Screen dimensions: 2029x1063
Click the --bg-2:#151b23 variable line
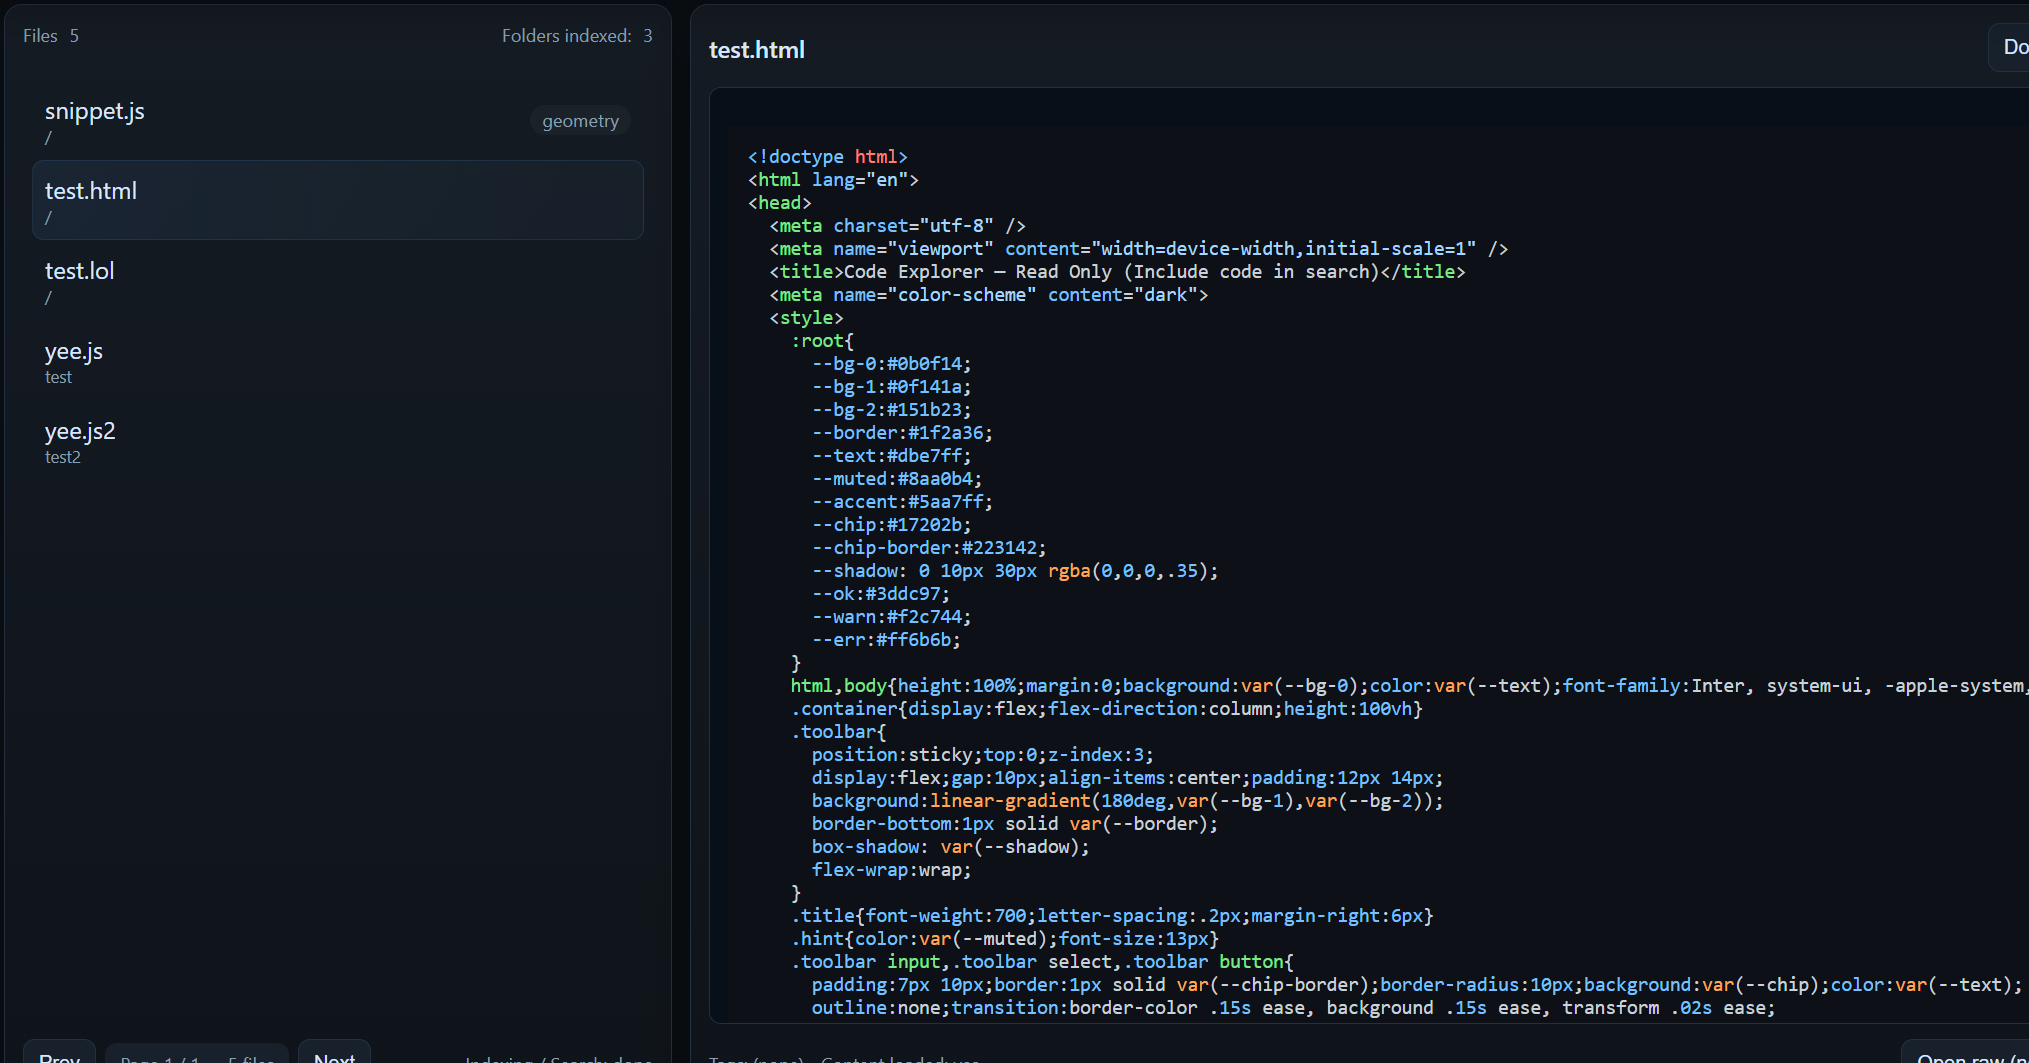891,410
